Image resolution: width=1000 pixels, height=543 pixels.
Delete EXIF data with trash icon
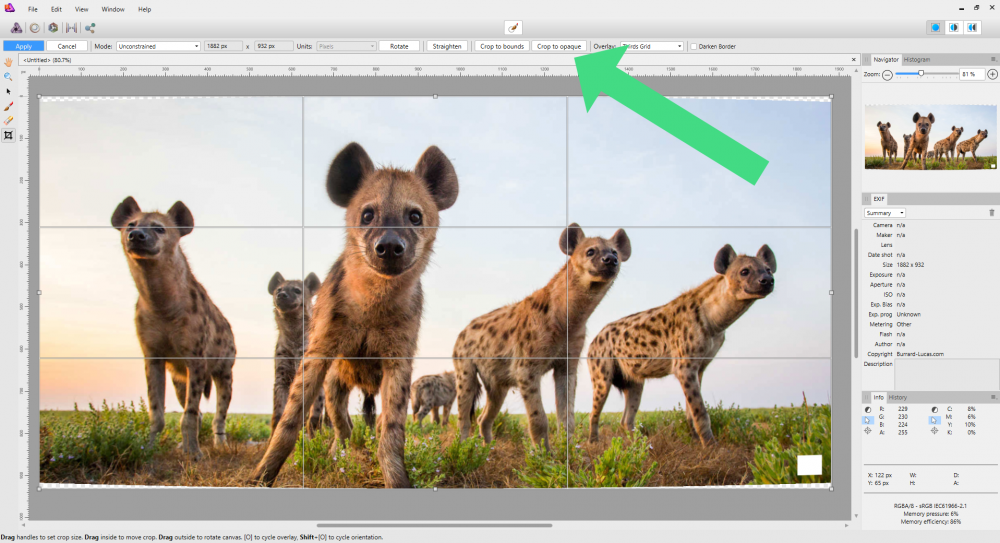(x=991, y=213)
